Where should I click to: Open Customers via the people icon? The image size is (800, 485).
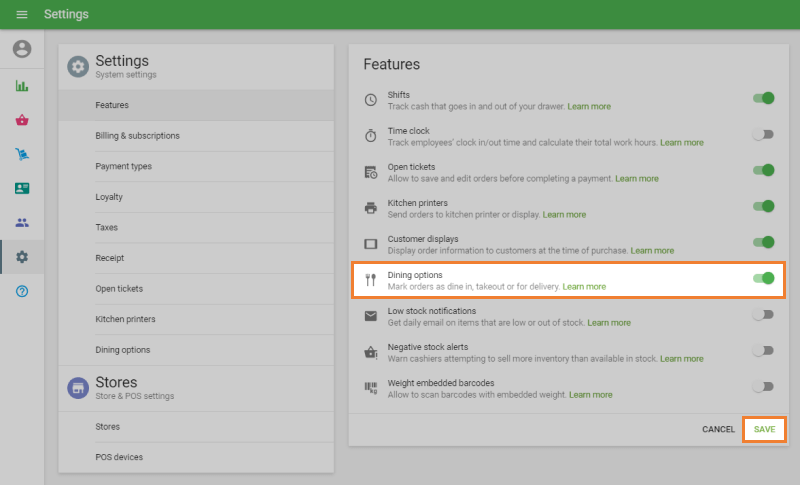(22, 223)
